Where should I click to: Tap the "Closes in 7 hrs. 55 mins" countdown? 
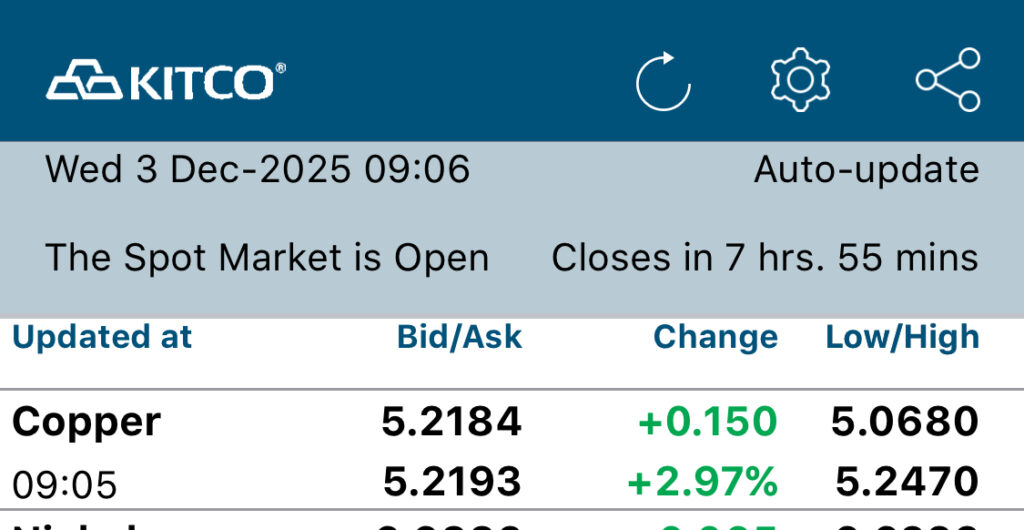pos(765,258)
